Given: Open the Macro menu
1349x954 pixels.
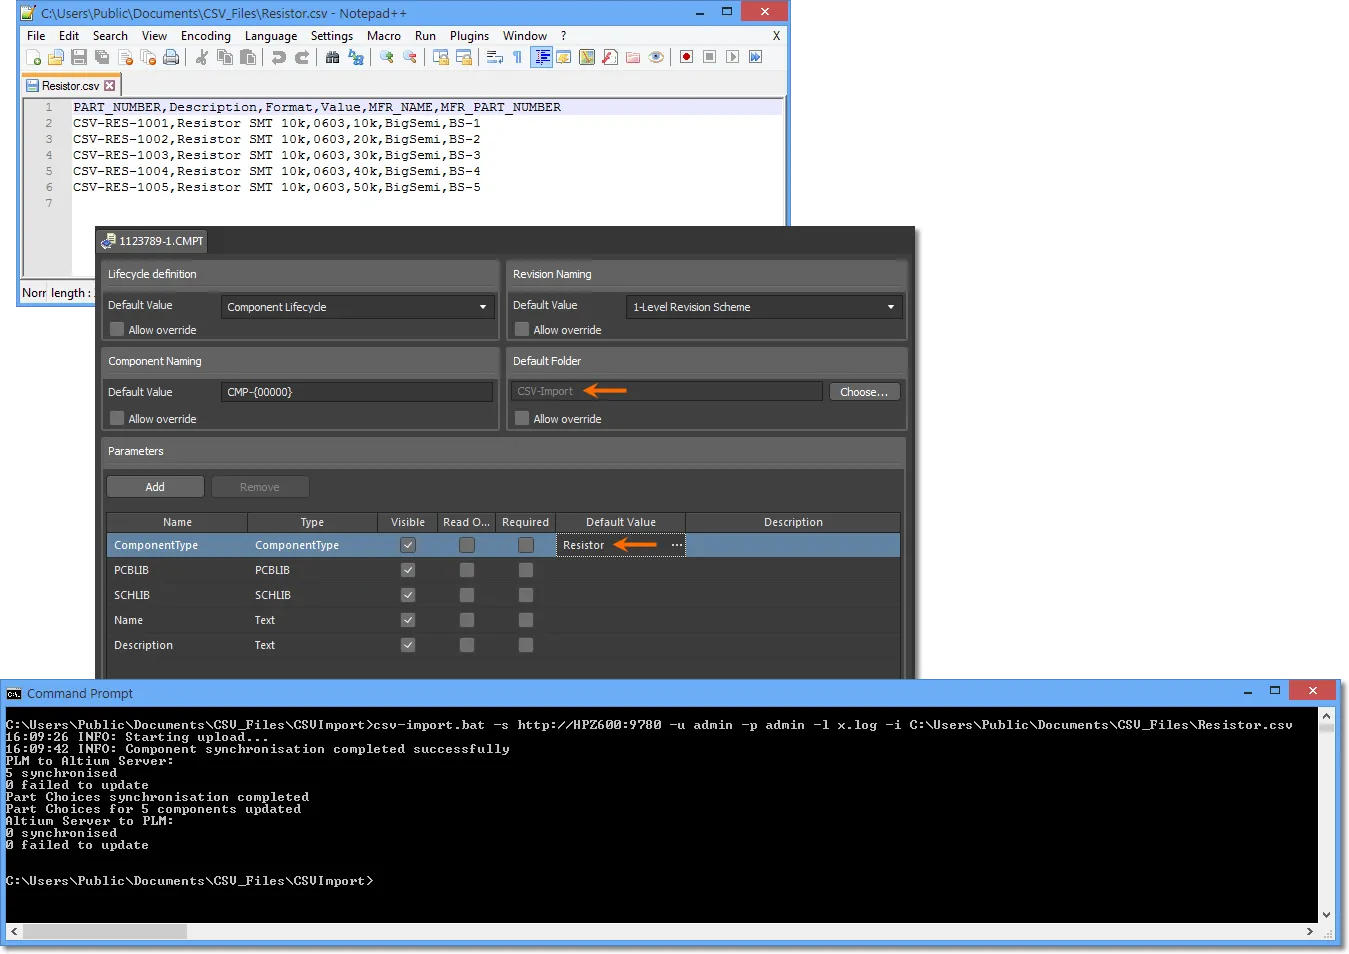Looking at the screenshot, I should pyautogui.click(x=384, y=36).
